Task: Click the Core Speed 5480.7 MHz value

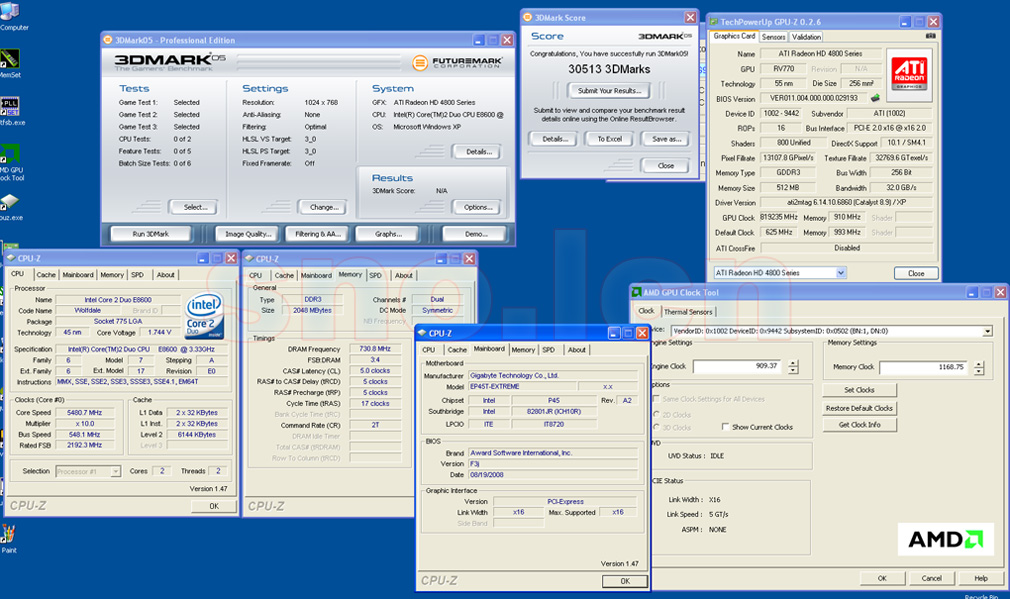Action: (x=84, y=412)
